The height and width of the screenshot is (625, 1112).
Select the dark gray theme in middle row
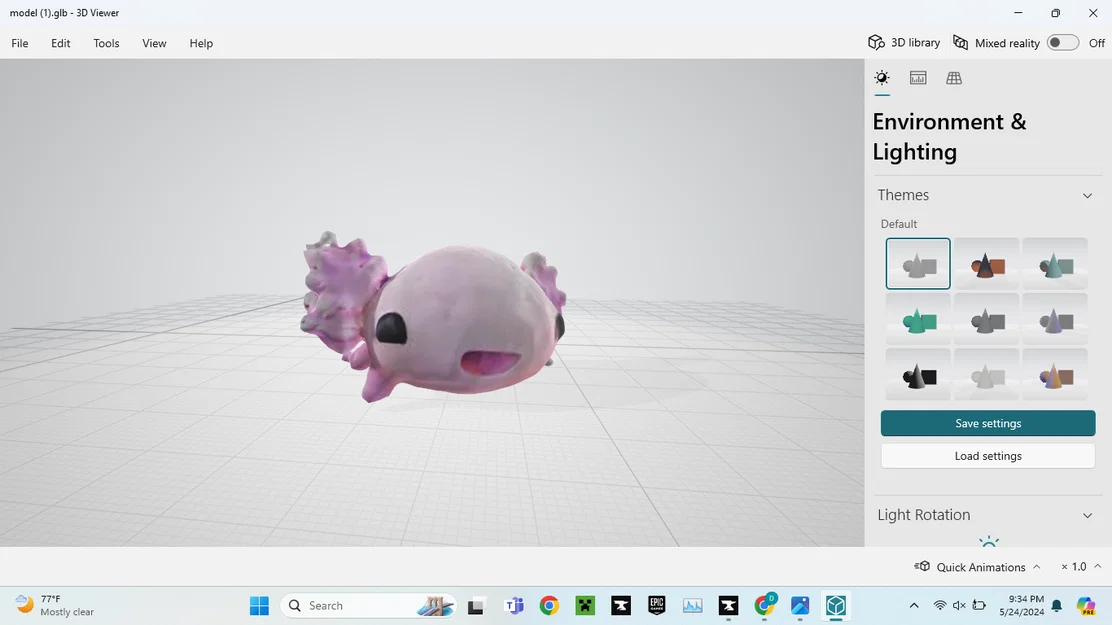pyautogui.click(x=986, y=319)
